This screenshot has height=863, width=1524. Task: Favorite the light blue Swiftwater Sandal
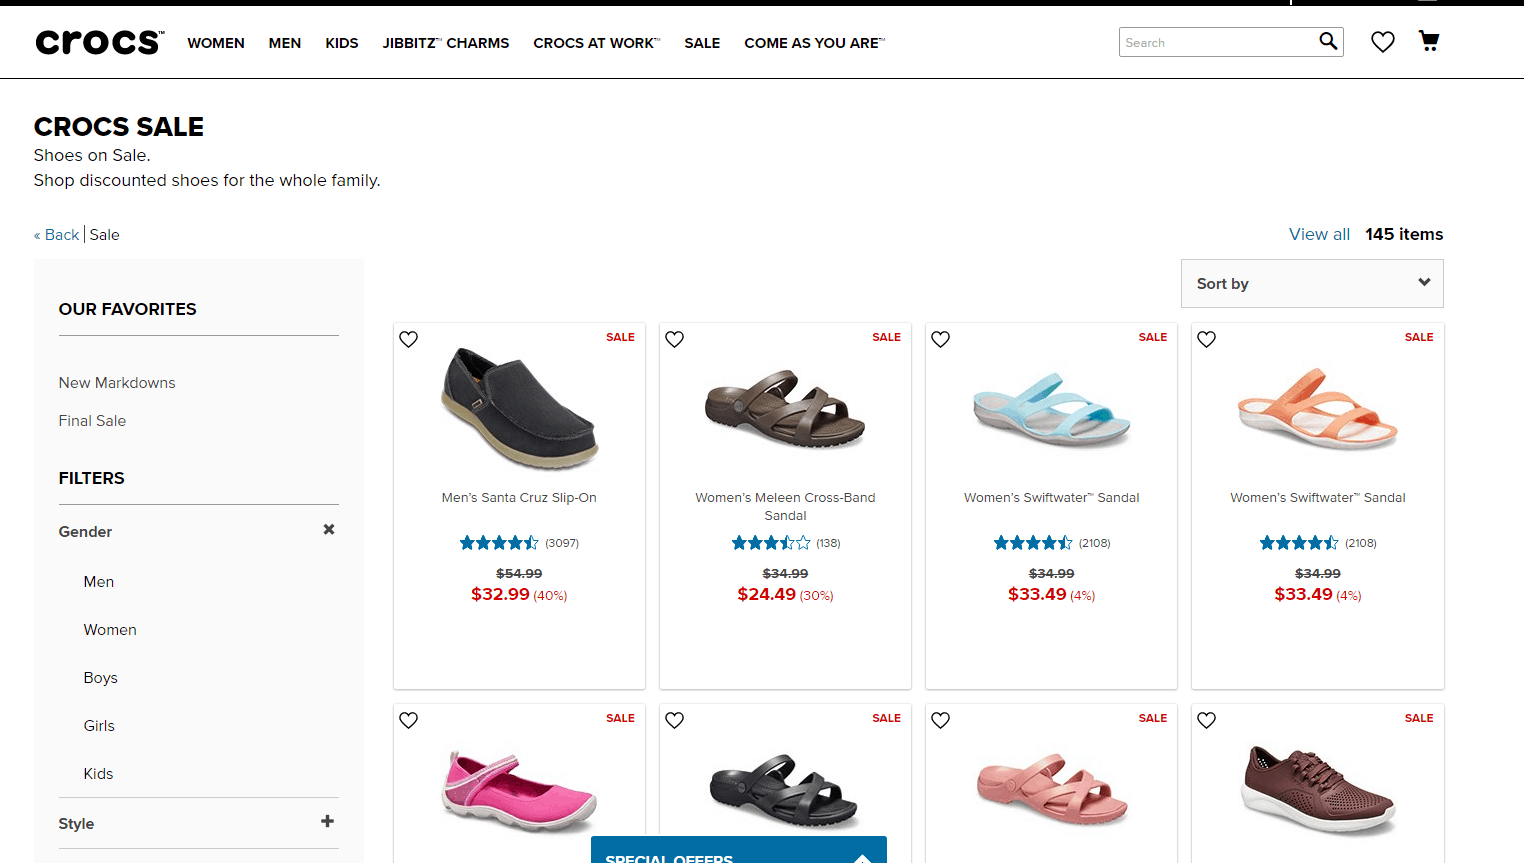pos(941,339)
